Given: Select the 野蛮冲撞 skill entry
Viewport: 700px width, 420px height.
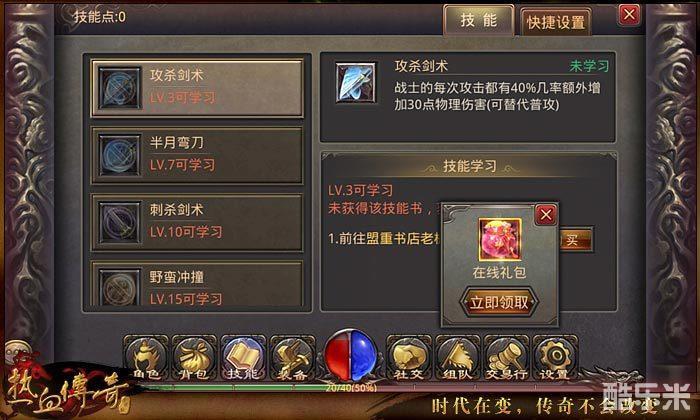Looking at the screenshot, I should (197, 284).
